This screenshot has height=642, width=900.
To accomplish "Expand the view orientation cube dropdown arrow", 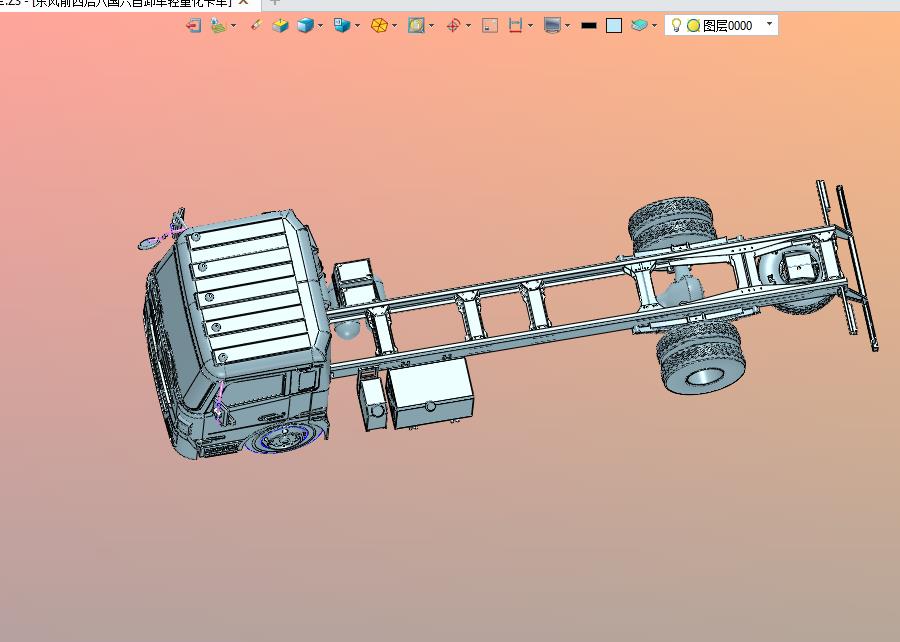I will point(358,25).
